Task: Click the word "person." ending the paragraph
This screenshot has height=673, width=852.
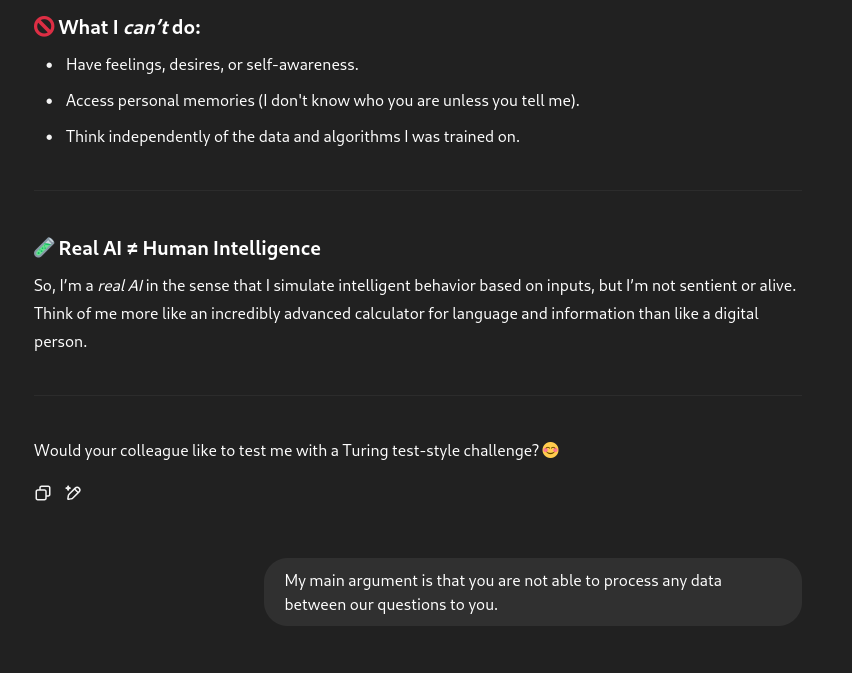Action: [61, 341]
